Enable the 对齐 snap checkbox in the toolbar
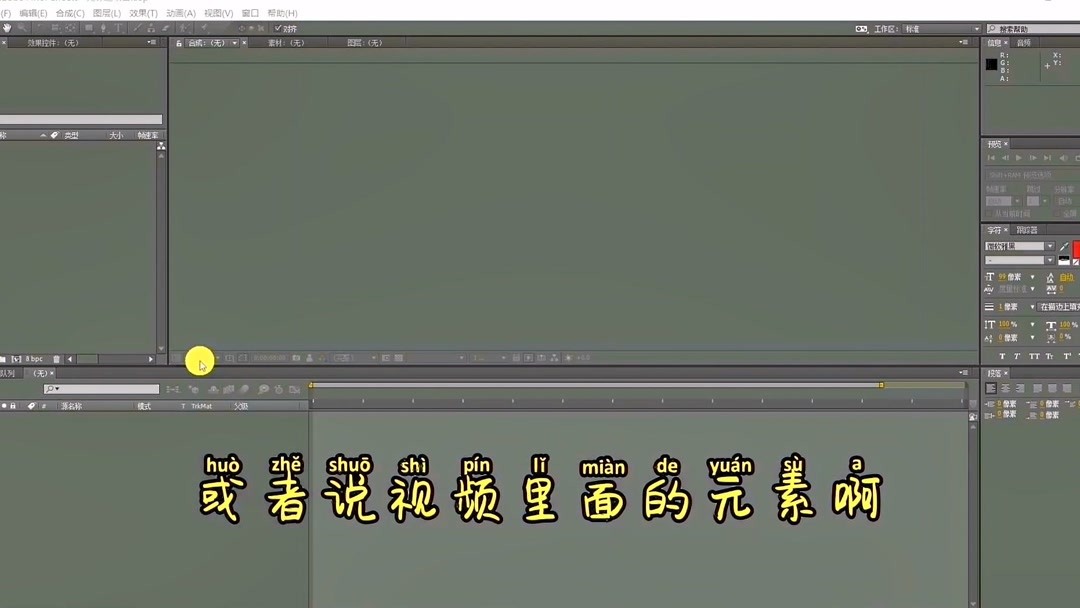Screen dimensions: 1080x608 (278, 28)
